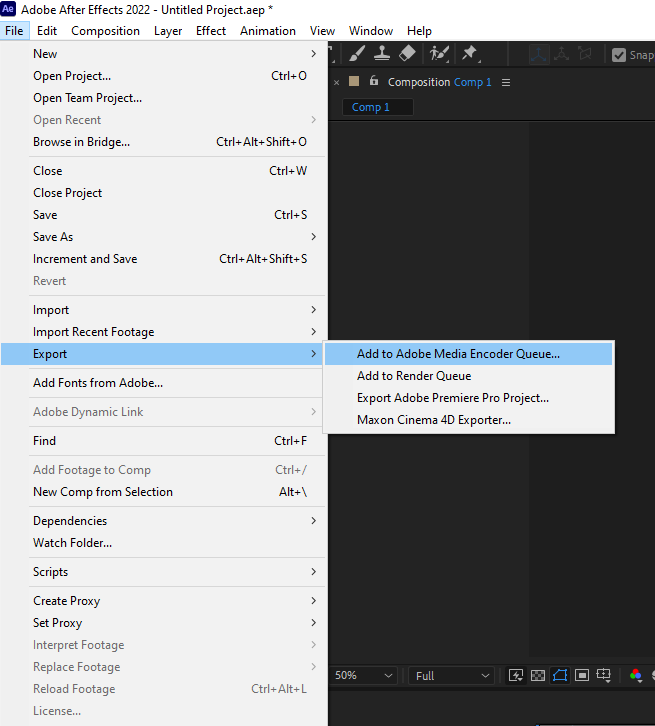The width and height of the screenshot is (655, 726).
Task: Open the Full resolution dropdown
Action: [450, 676]
